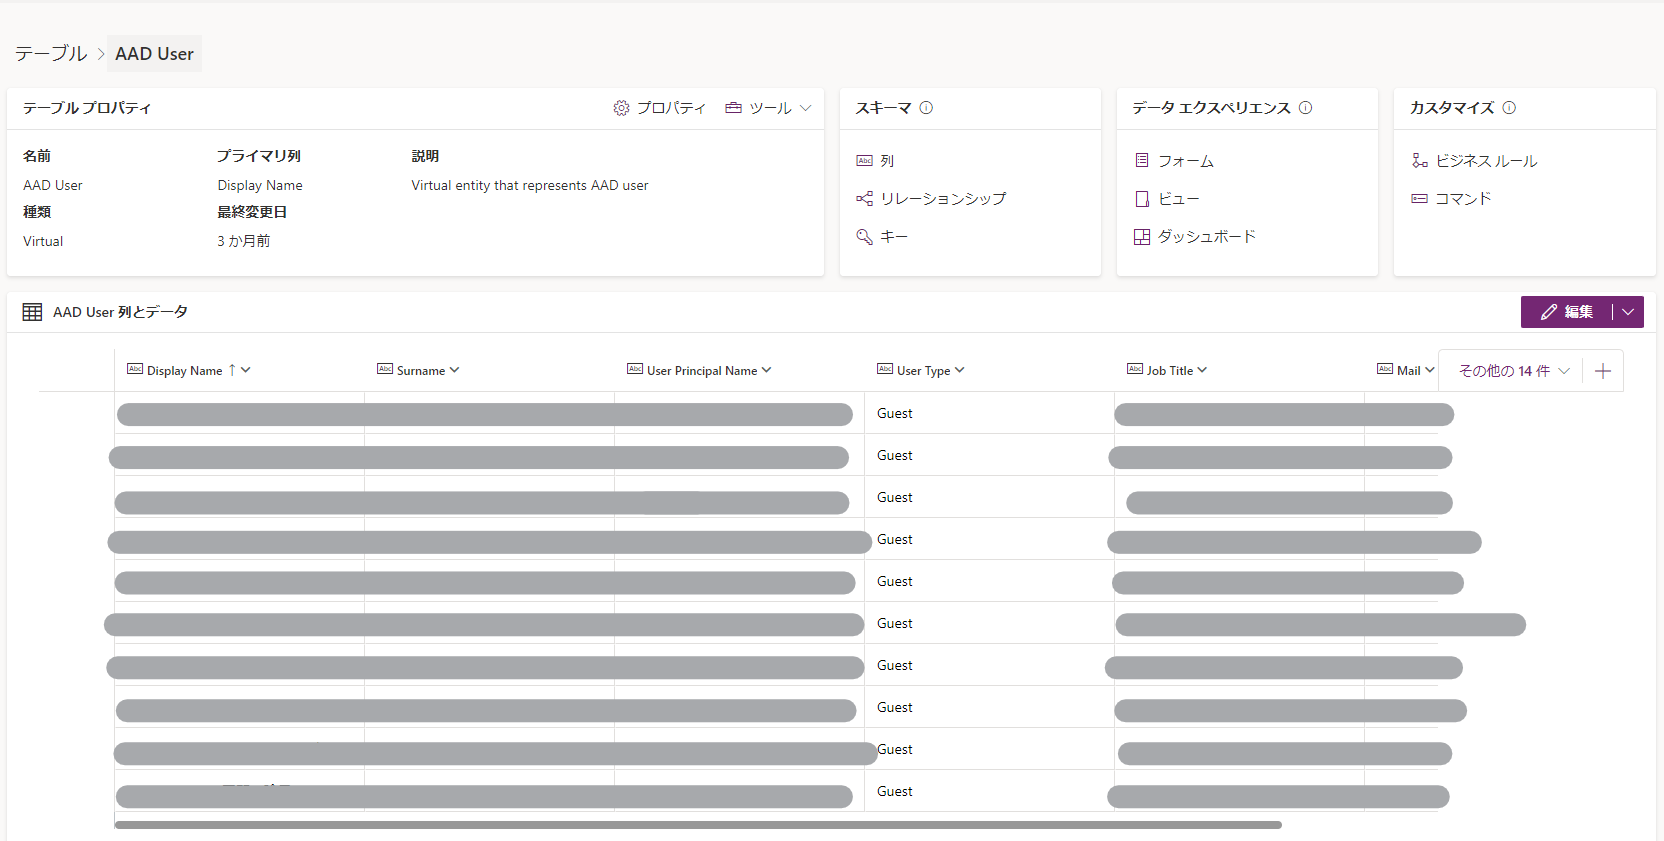The width and height of the screenshot is (1664, 841).
Task: Click the 列 column icon
Action: (865, 161)
